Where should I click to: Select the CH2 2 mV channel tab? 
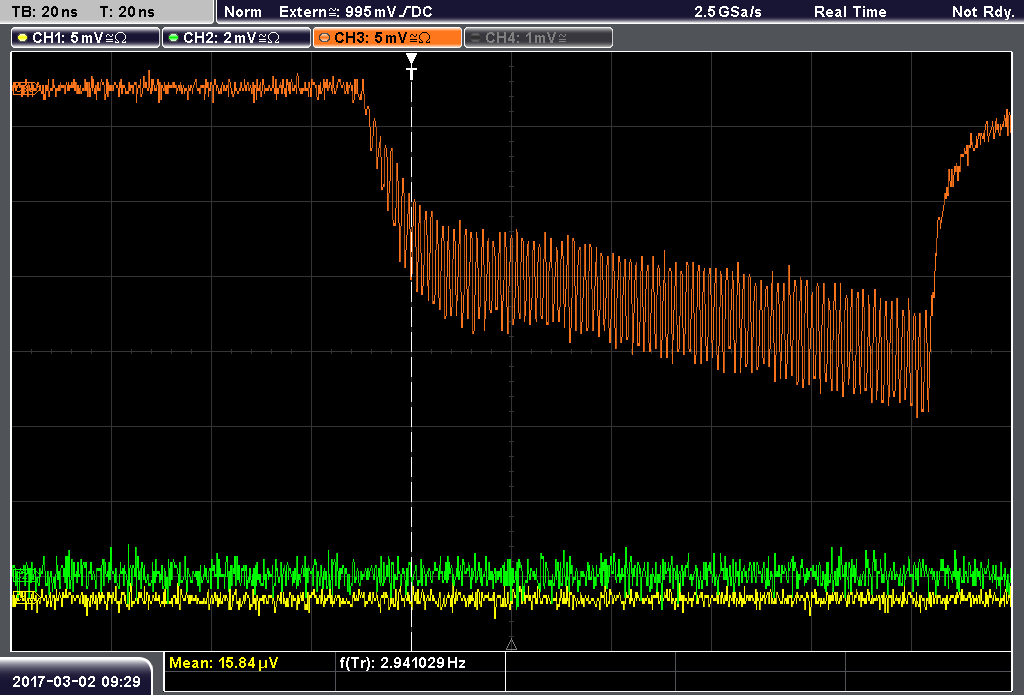pos(236,38)
